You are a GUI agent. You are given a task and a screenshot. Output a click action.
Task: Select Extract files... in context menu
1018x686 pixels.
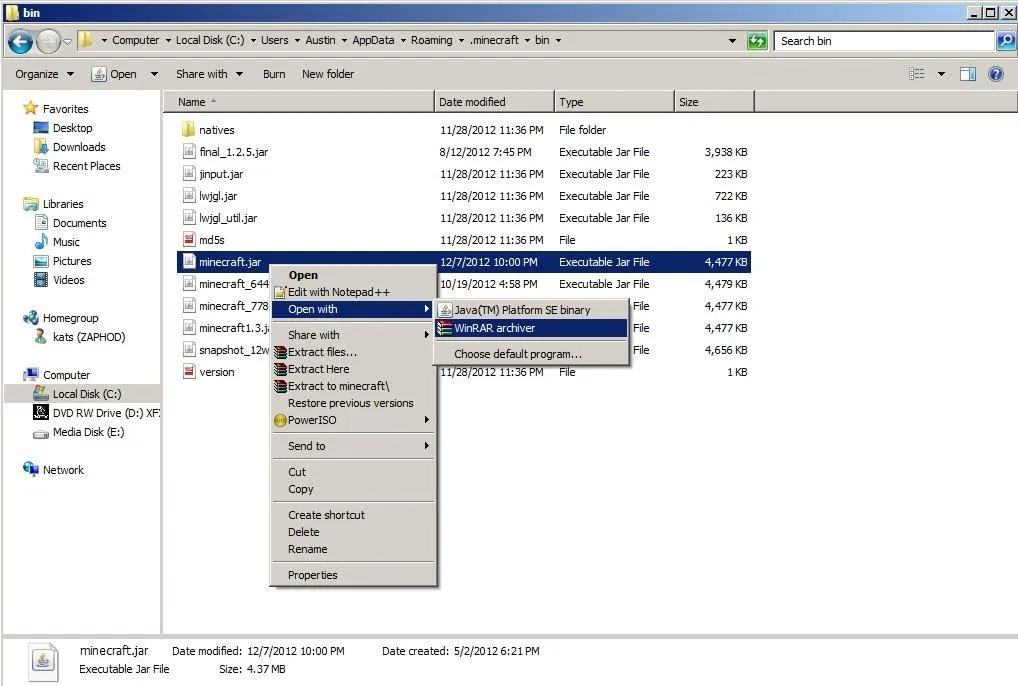coord(353,352)
